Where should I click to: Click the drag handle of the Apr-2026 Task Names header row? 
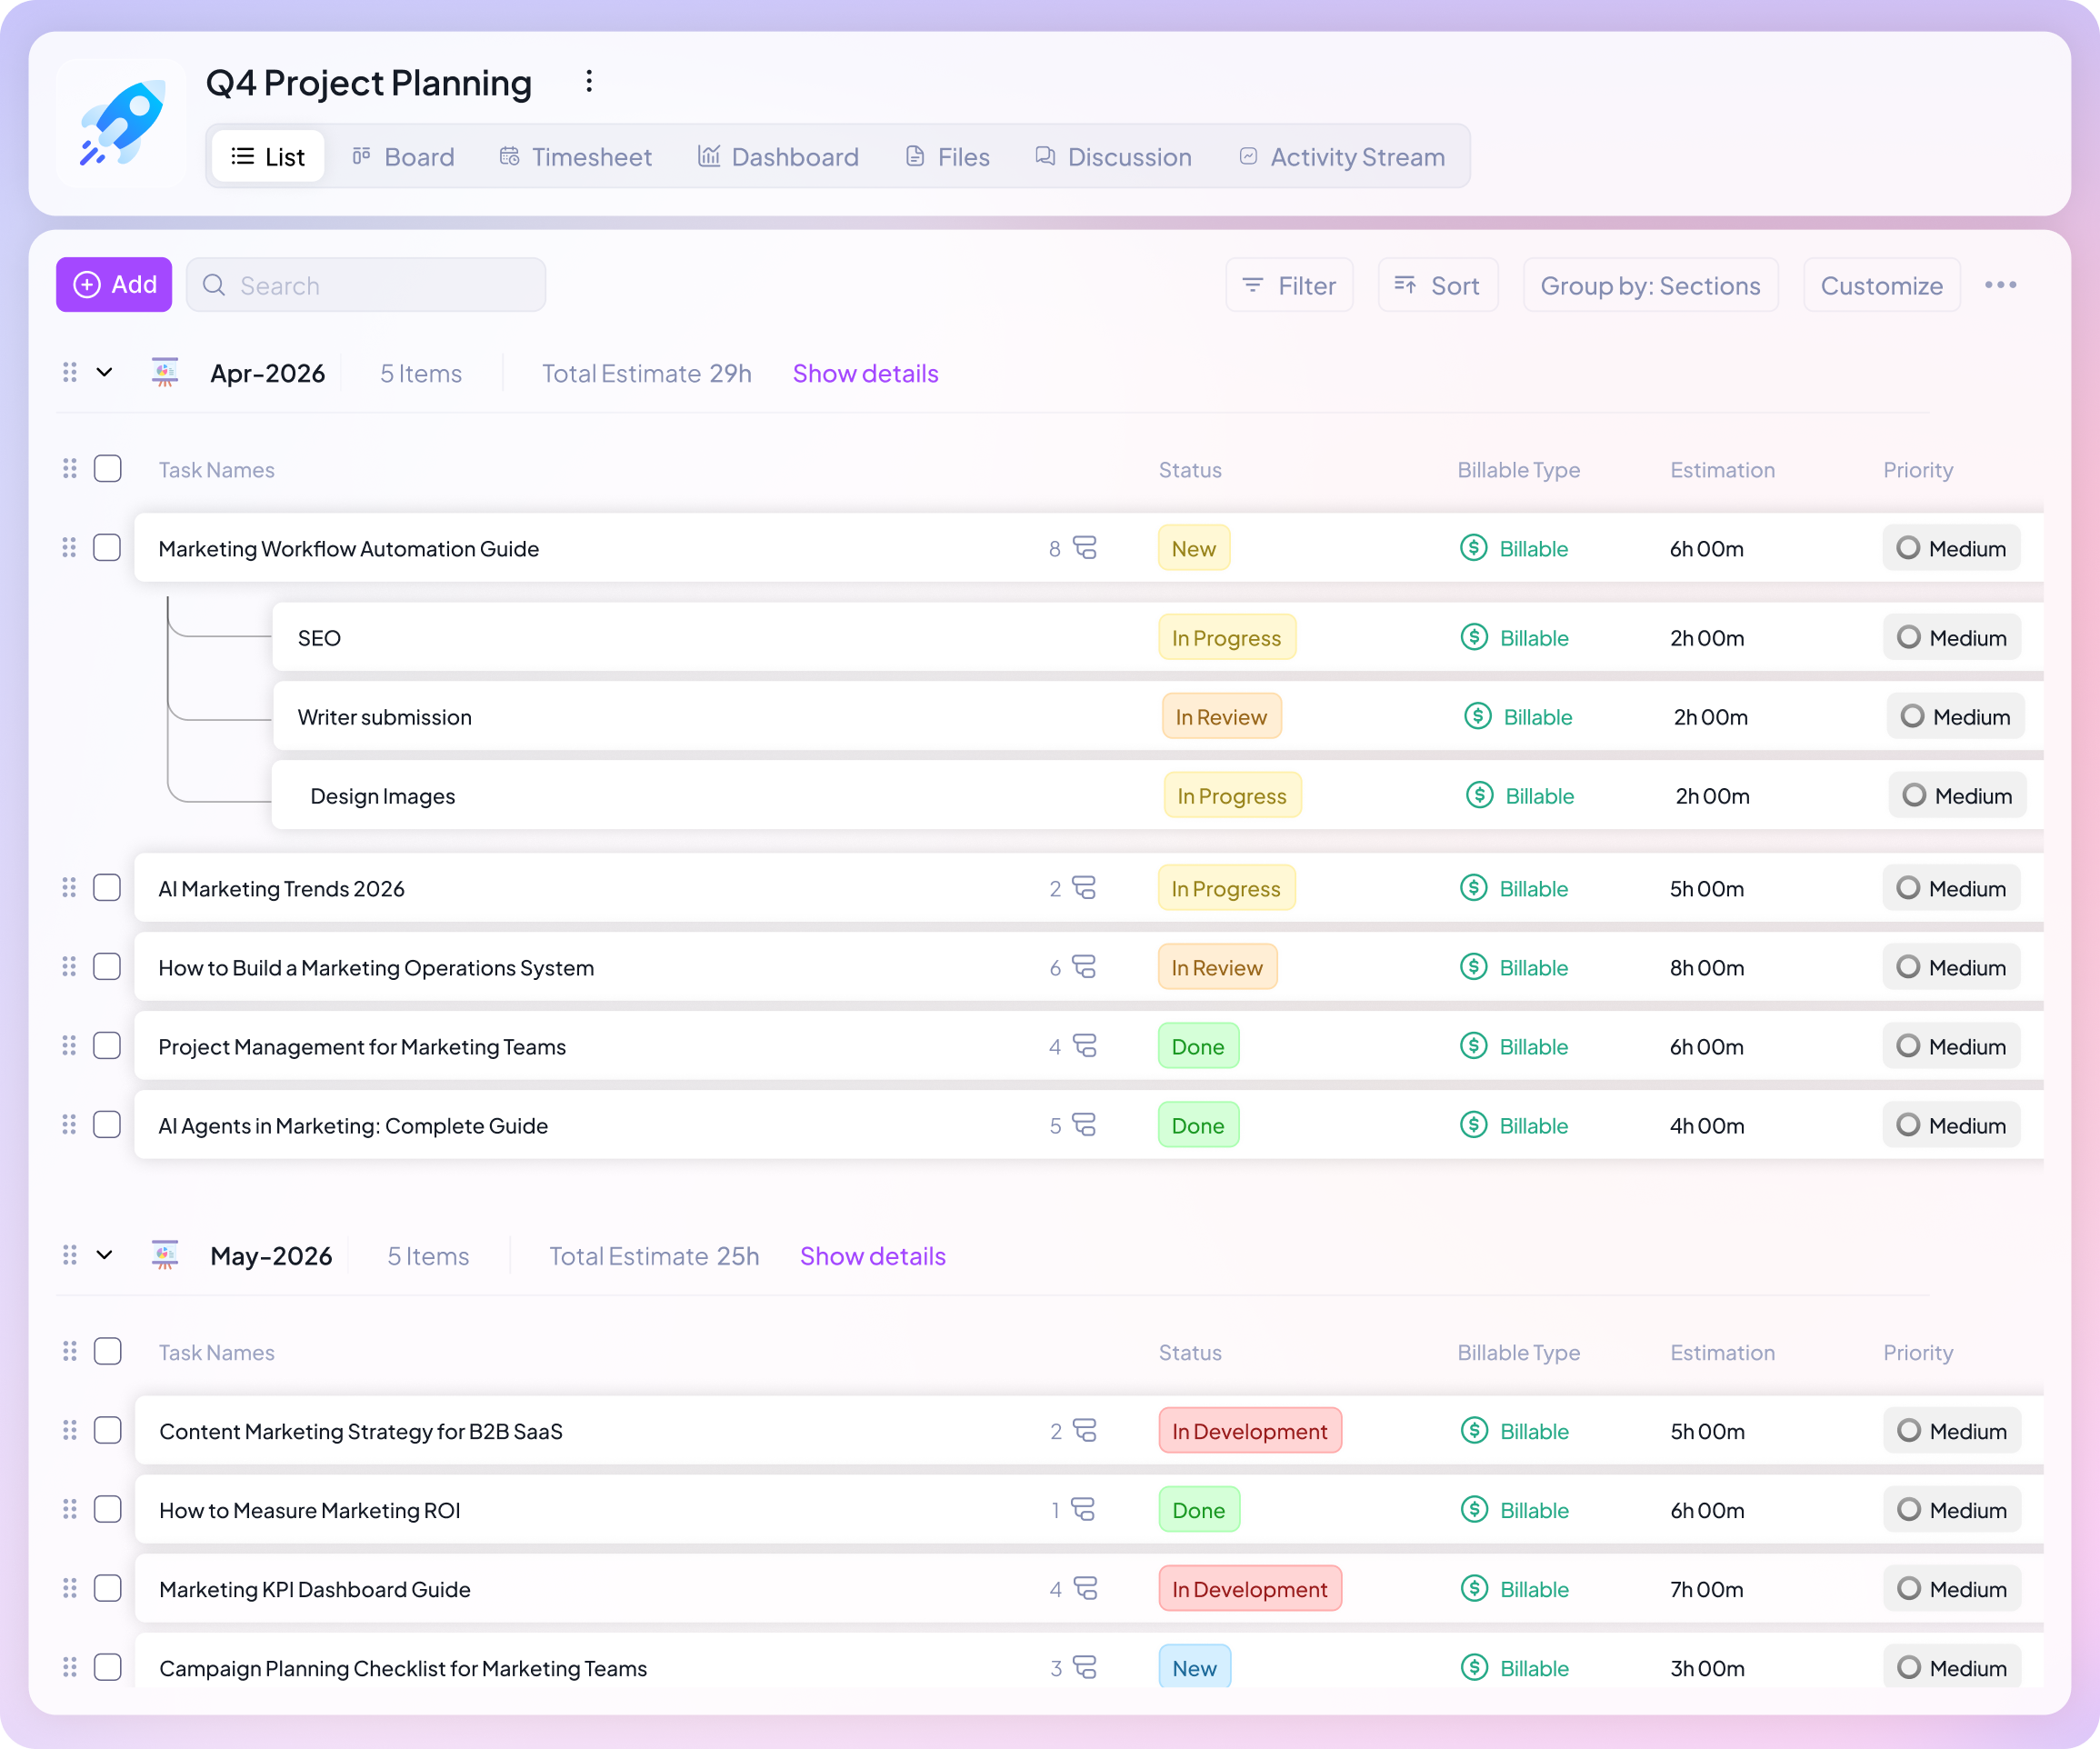click(70, 469)
